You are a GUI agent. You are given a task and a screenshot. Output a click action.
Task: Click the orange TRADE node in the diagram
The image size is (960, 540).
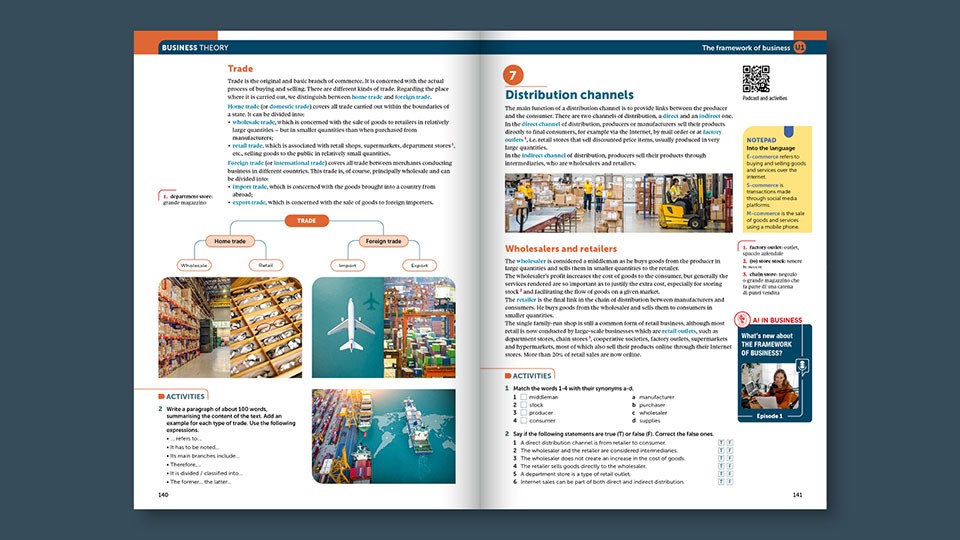coord(307,220)
